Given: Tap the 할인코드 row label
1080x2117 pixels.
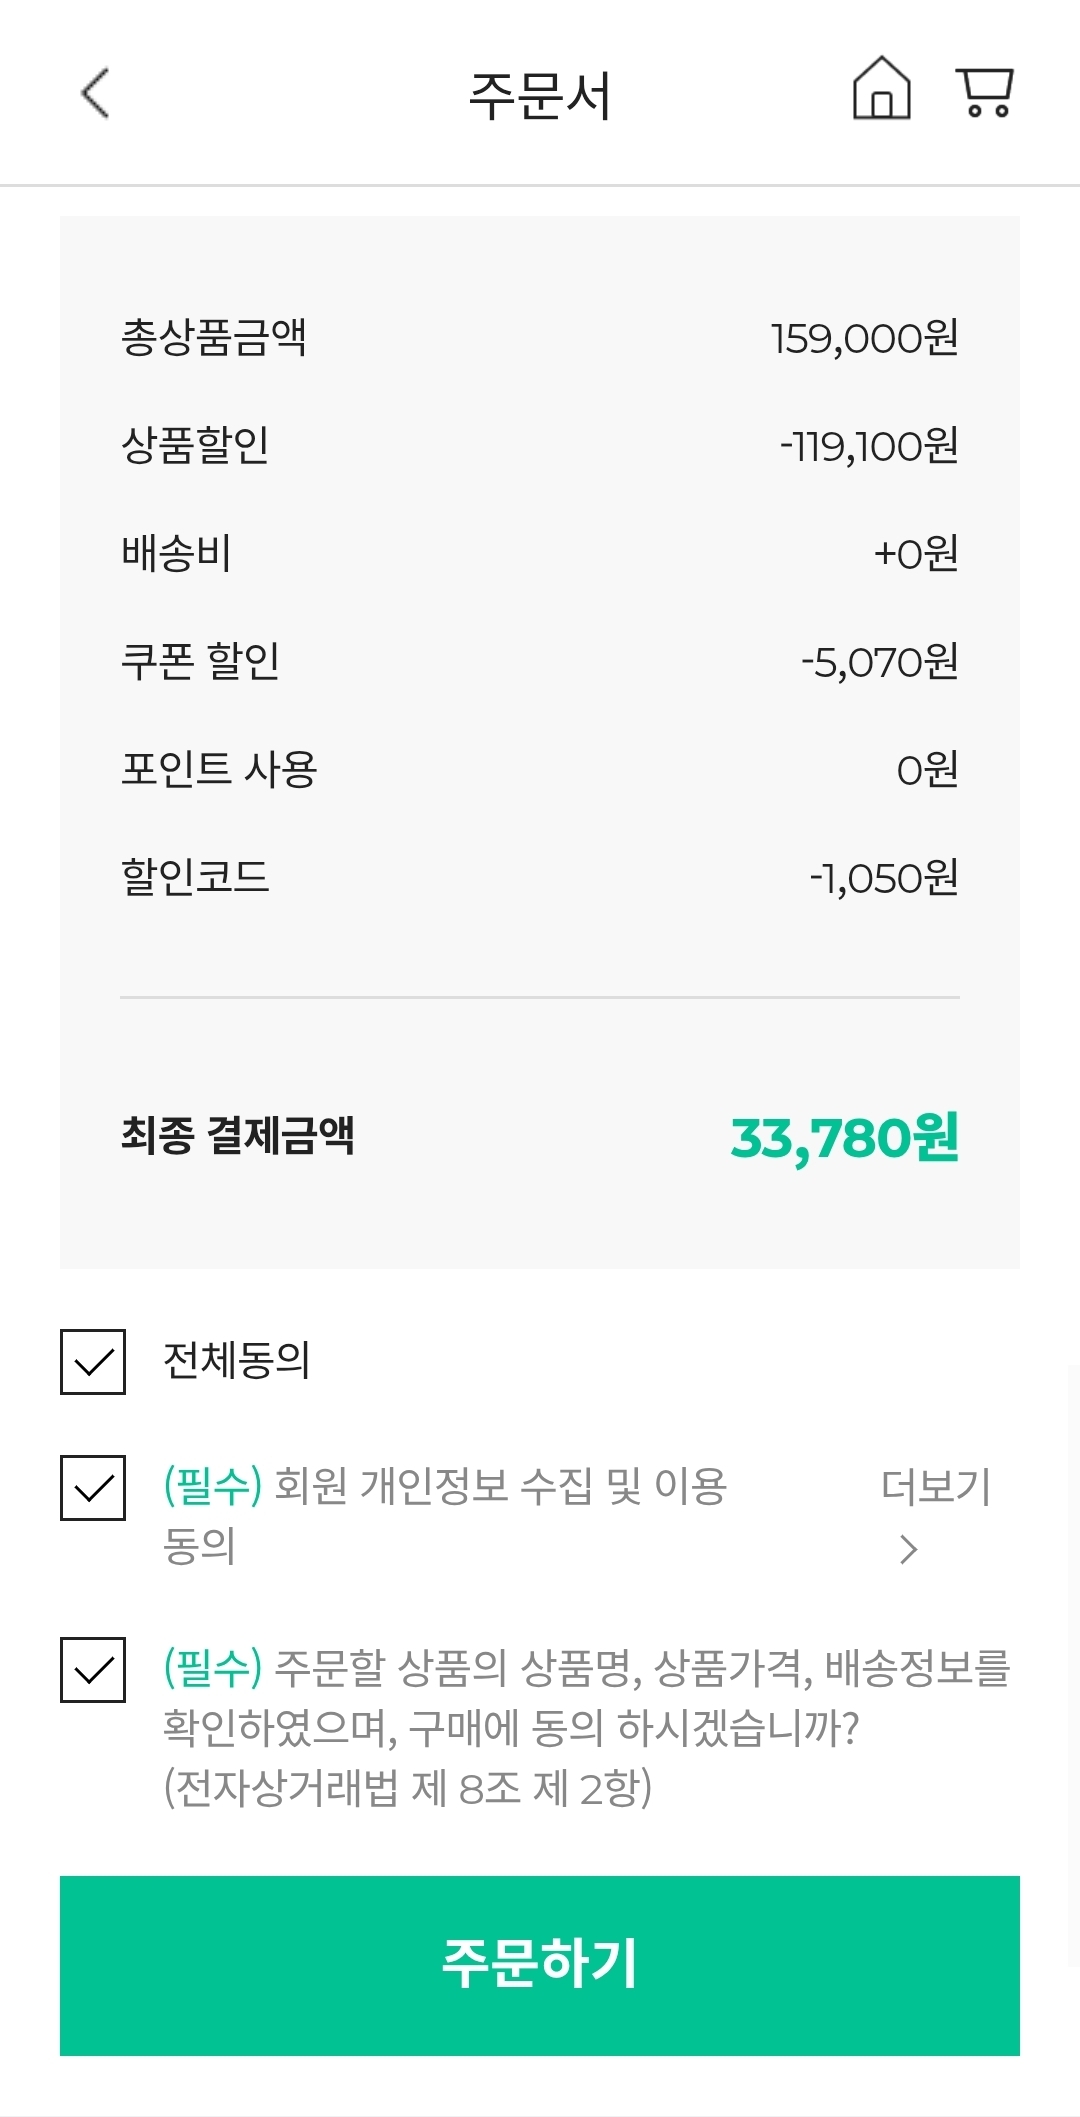Looking at the screenshot, I should pos(195,877).
